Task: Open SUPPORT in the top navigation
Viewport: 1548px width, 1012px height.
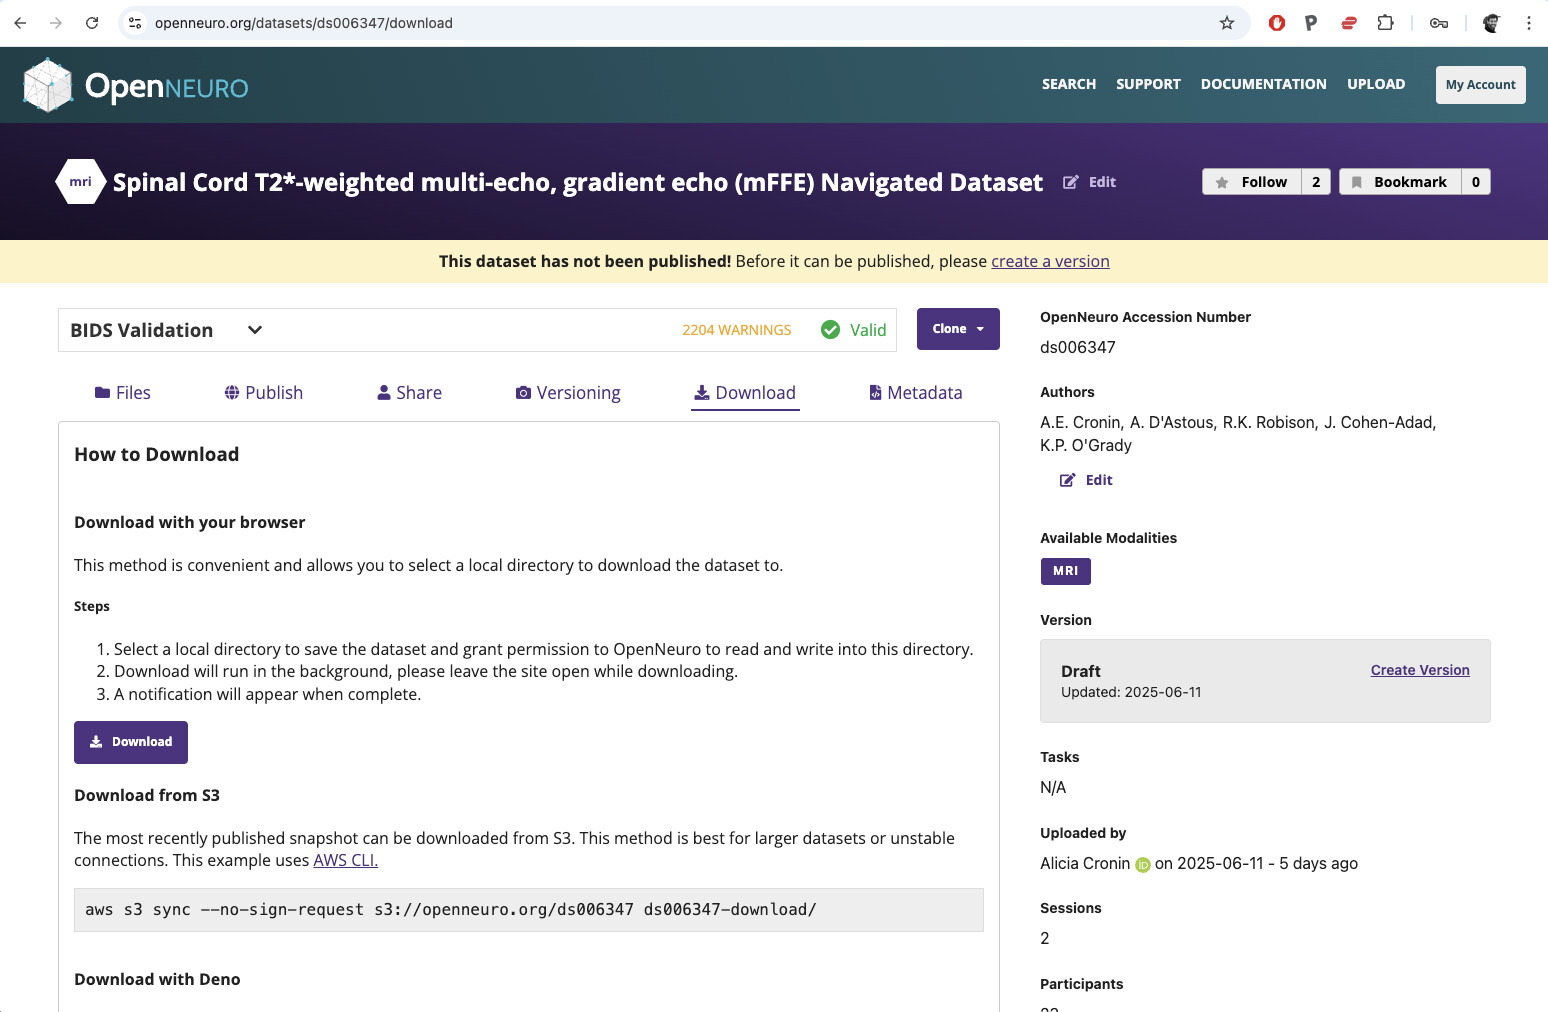Action: coord(1148,84)
